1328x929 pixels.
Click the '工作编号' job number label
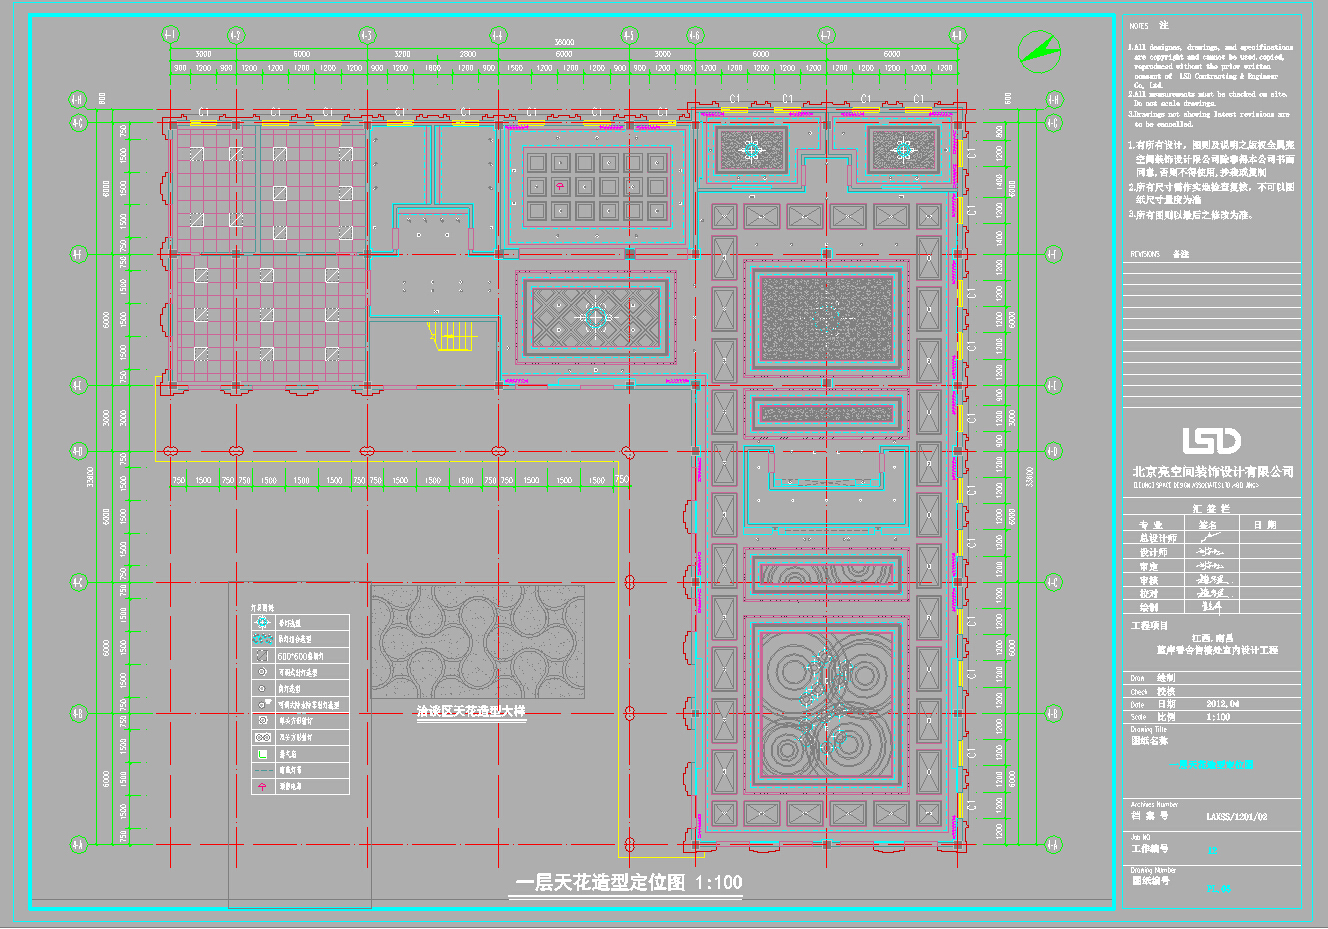(1150, 849)
